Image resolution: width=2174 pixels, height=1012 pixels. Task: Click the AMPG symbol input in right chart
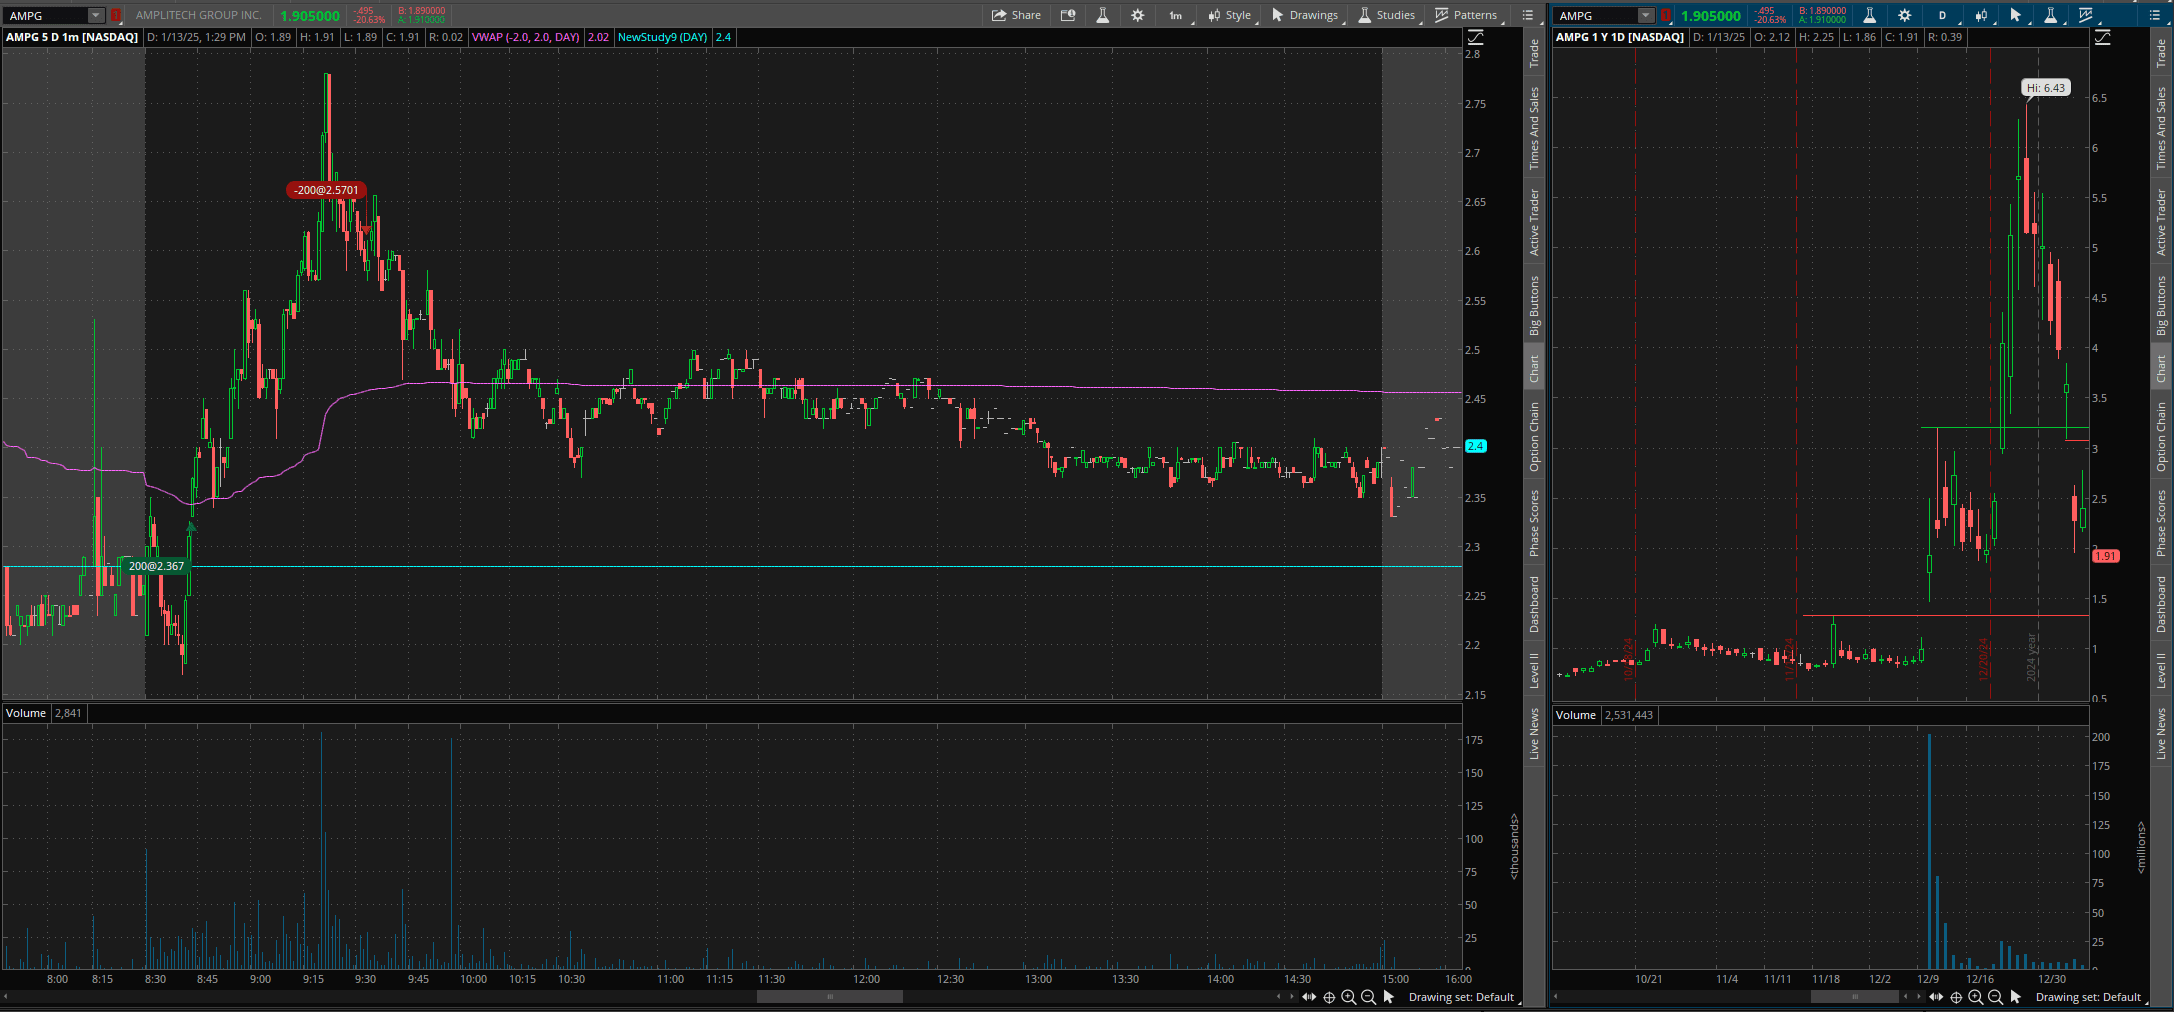click(1596, 15)
